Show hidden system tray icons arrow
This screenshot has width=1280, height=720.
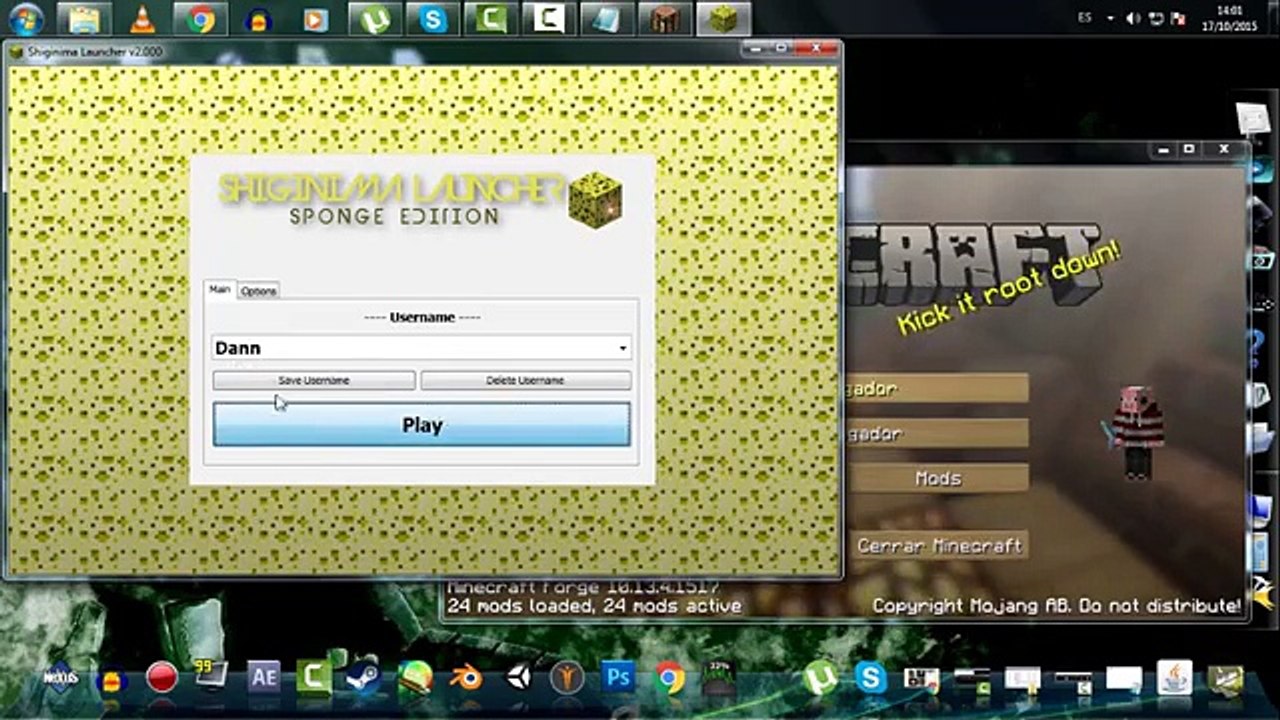(1111, 18)
